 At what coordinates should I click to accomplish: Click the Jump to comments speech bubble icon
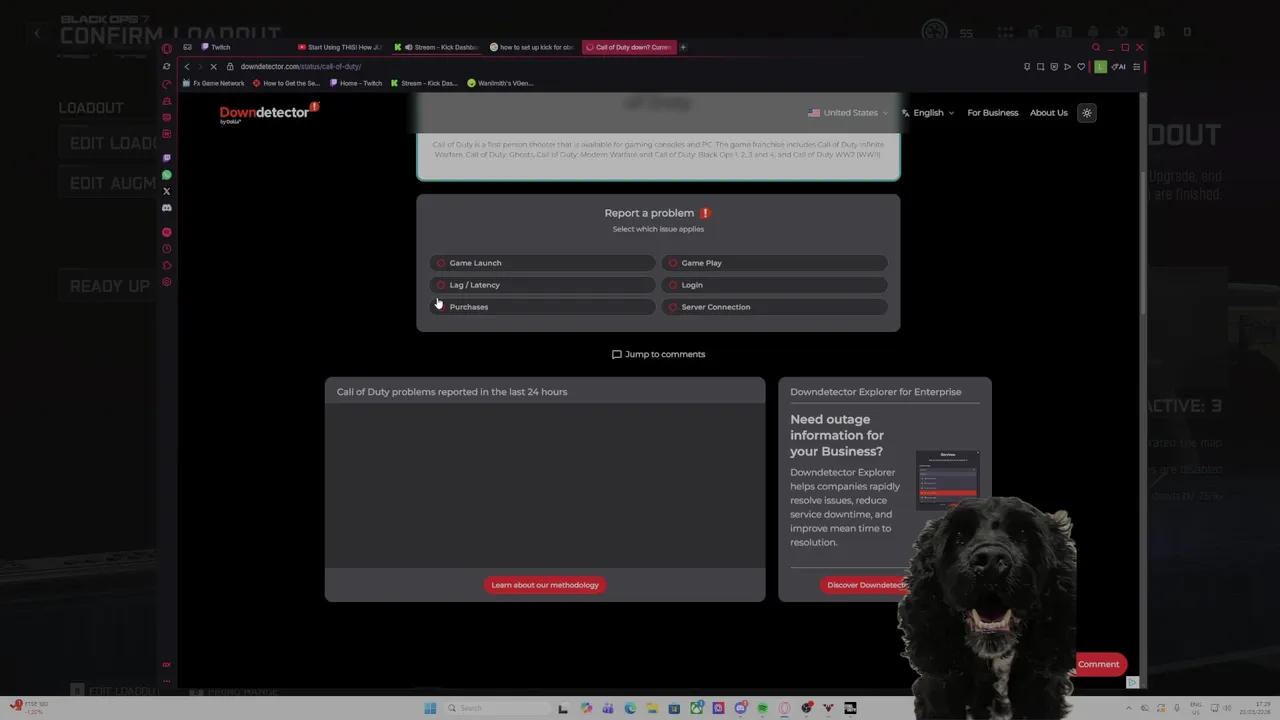click(x=616, y=354)
